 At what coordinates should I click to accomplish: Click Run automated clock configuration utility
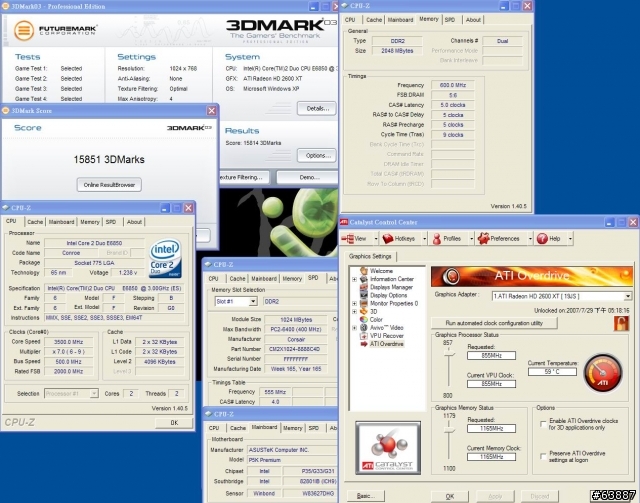(494, 323)
